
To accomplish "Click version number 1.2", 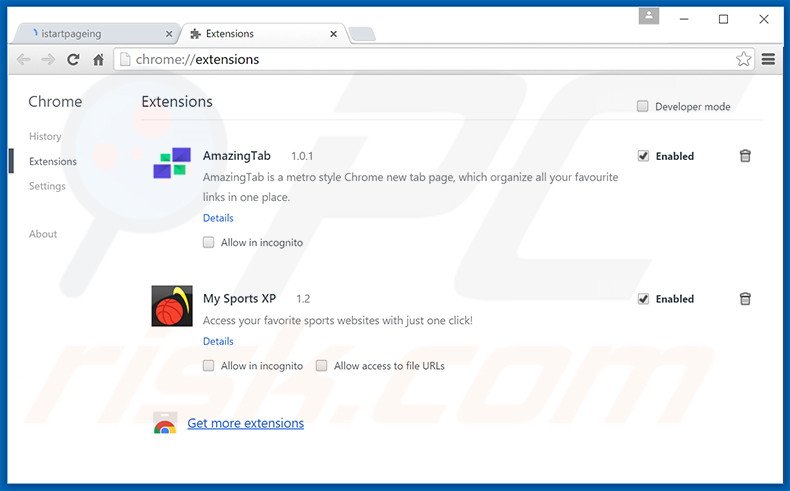I will click(303, 299).
